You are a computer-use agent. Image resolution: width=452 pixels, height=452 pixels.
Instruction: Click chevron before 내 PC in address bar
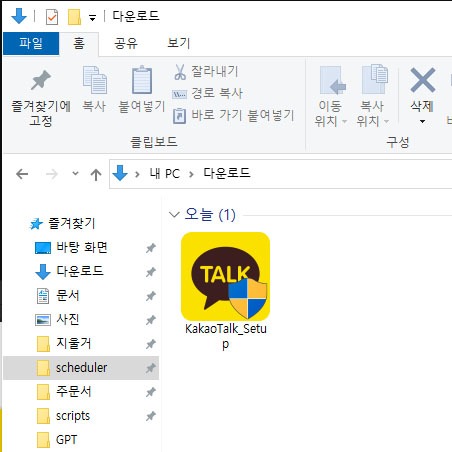pos(137,174)
